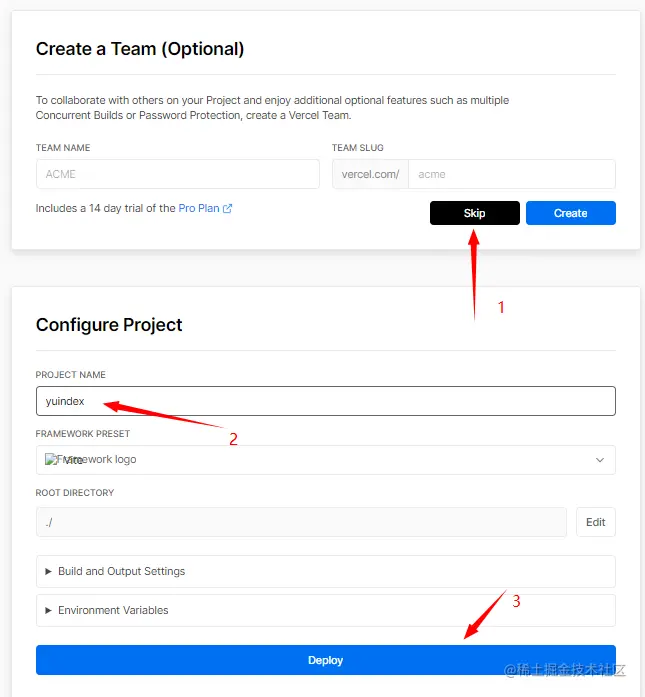Click the broken Framework logo image
The height and width of the screenshot is (697, 645).
(51, 460)
